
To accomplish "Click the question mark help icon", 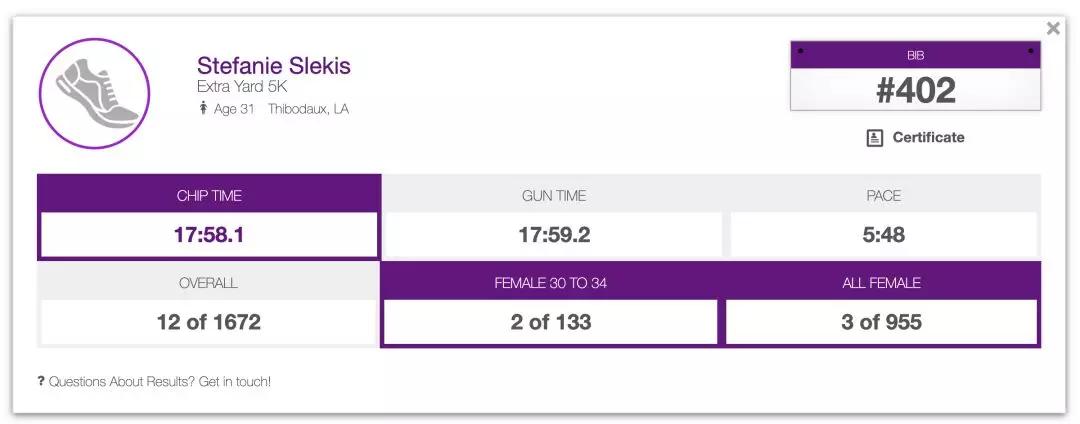I will [x=41, y=381].
